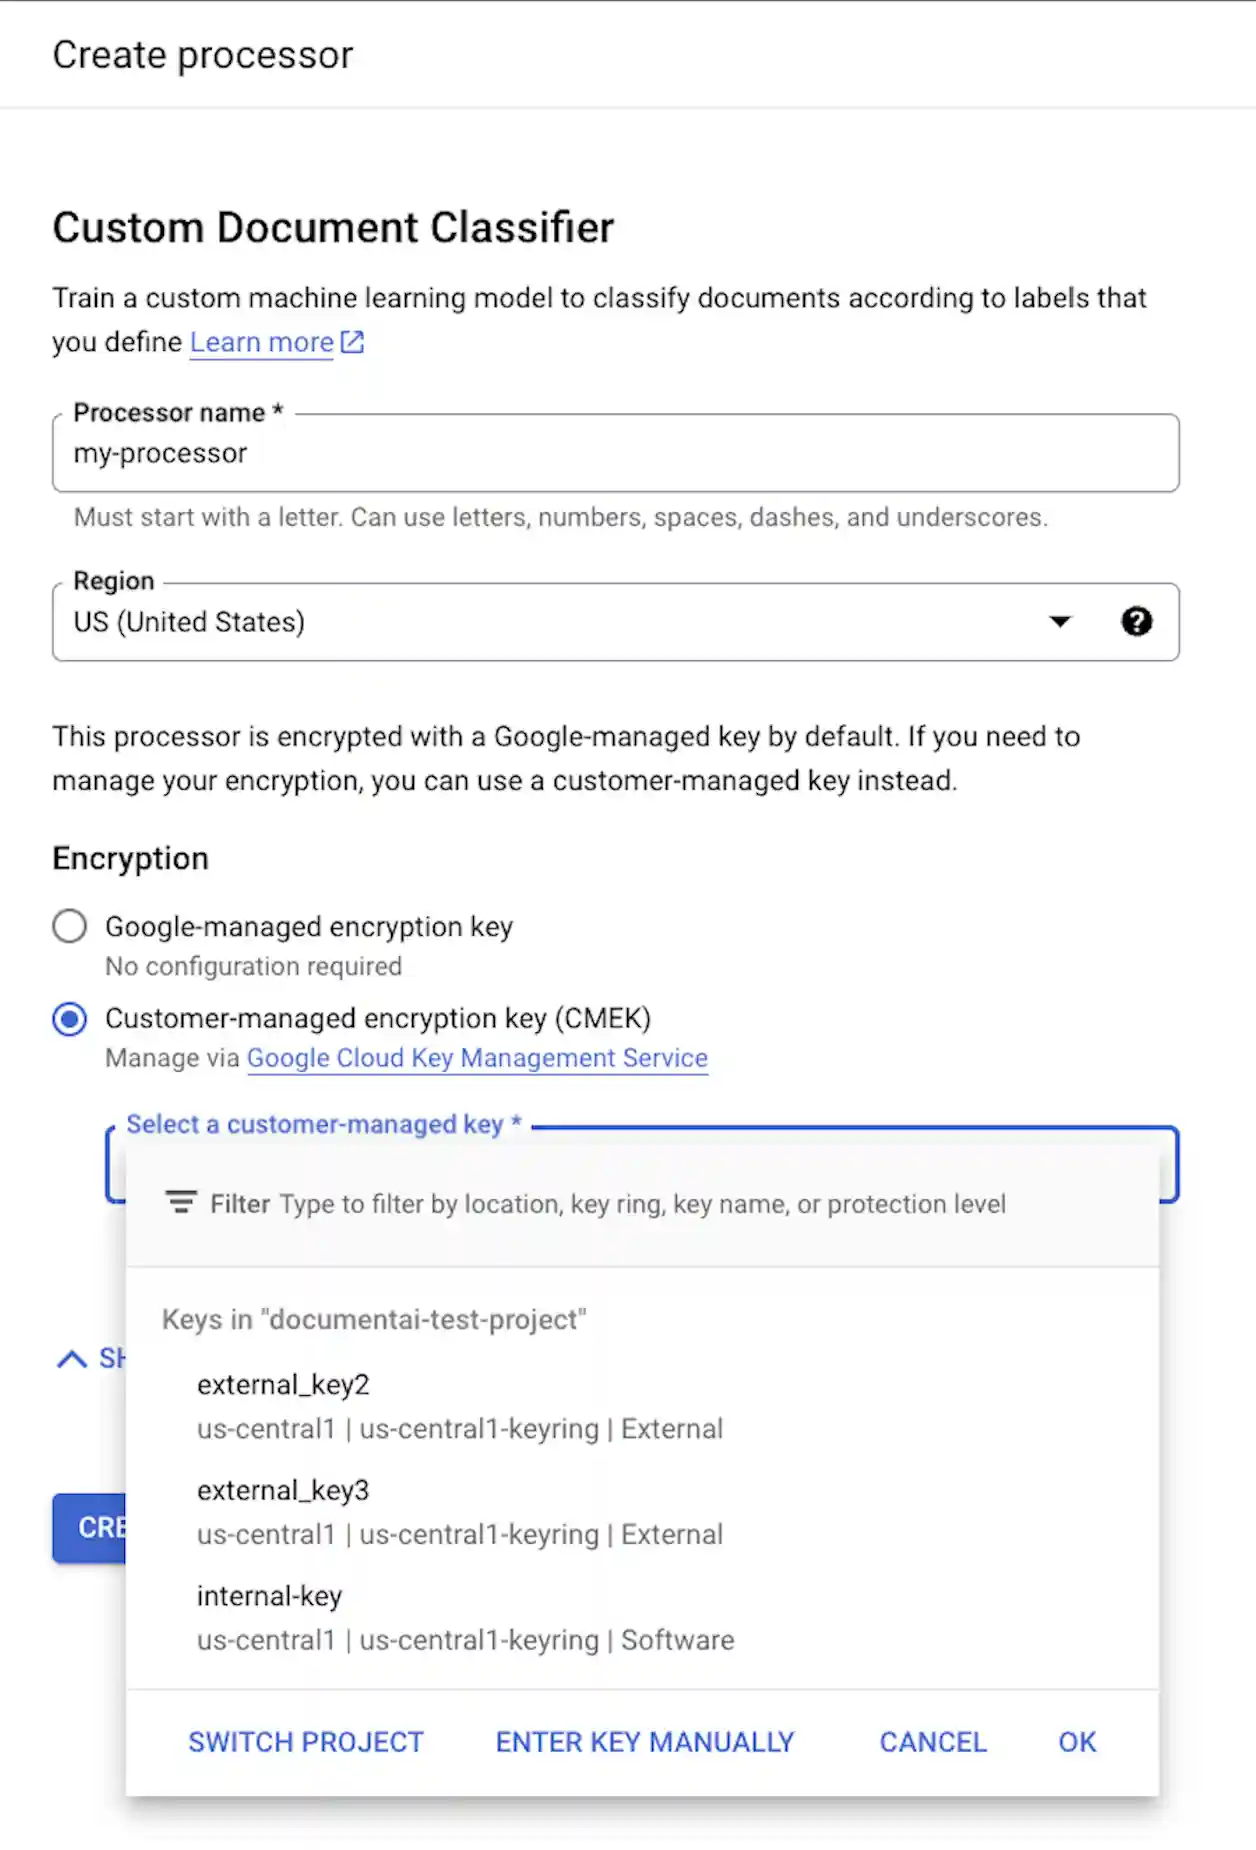
Task: Click the external-link icon beside Learn more
Action: (x=353, y=342)
